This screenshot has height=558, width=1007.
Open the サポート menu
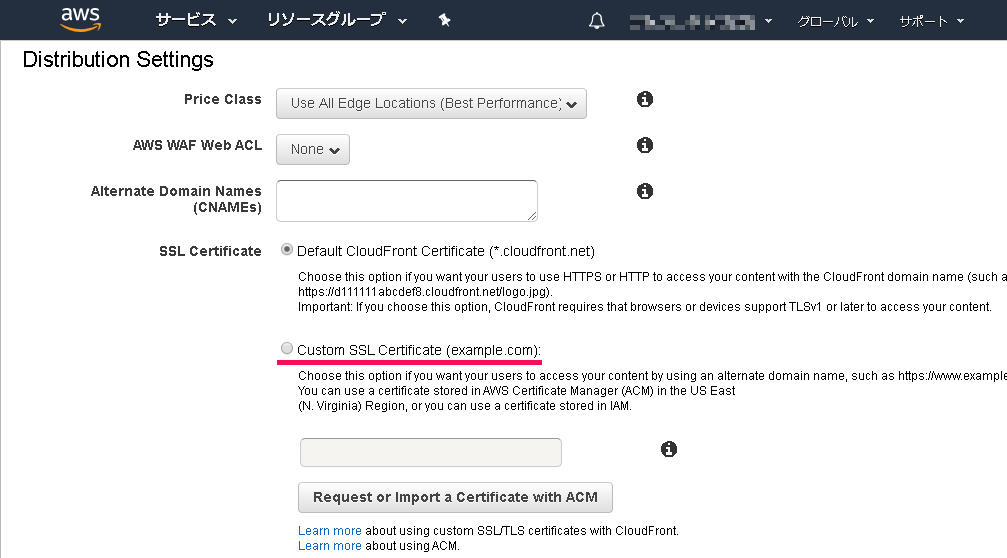coord(931,21)
